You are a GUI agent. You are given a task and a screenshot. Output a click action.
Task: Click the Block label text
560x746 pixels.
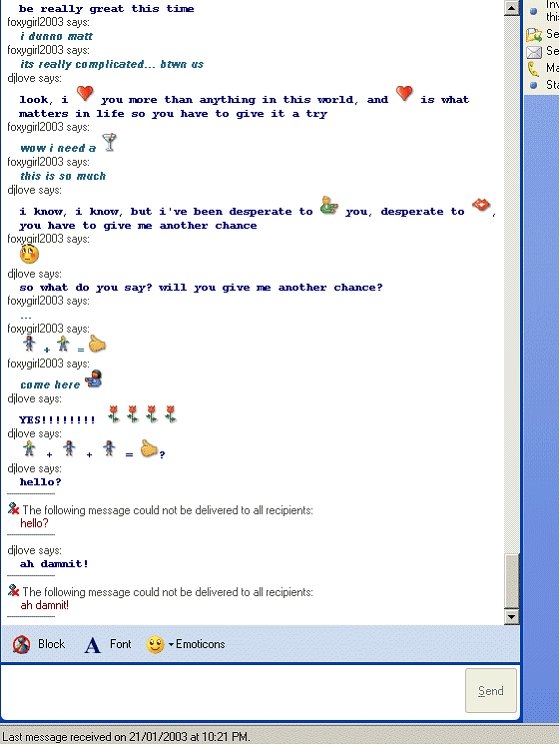click(x=51, y=644)
